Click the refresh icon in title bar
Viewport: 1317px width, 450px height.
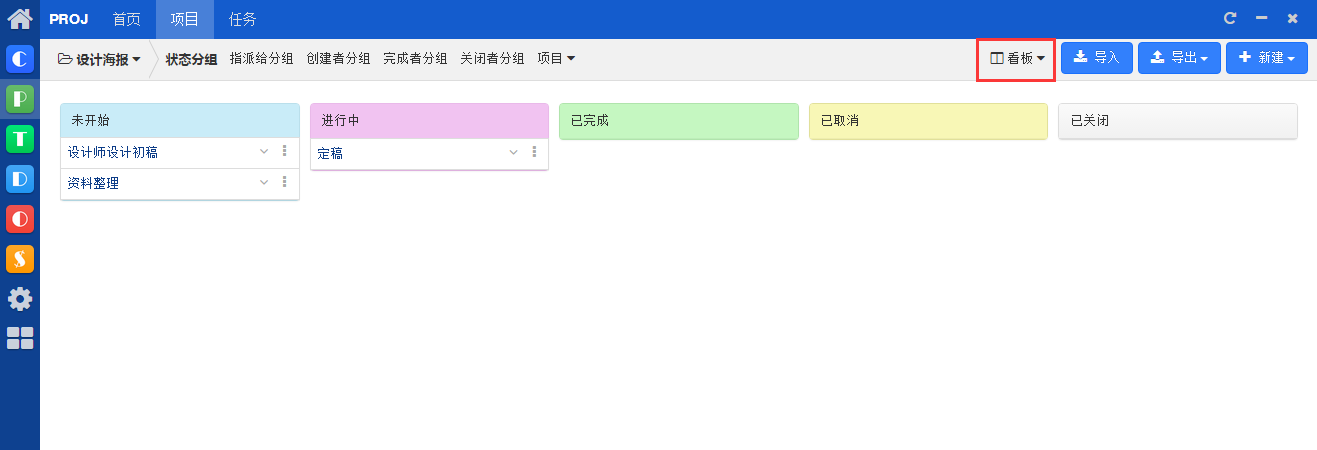click(1230, 18)
